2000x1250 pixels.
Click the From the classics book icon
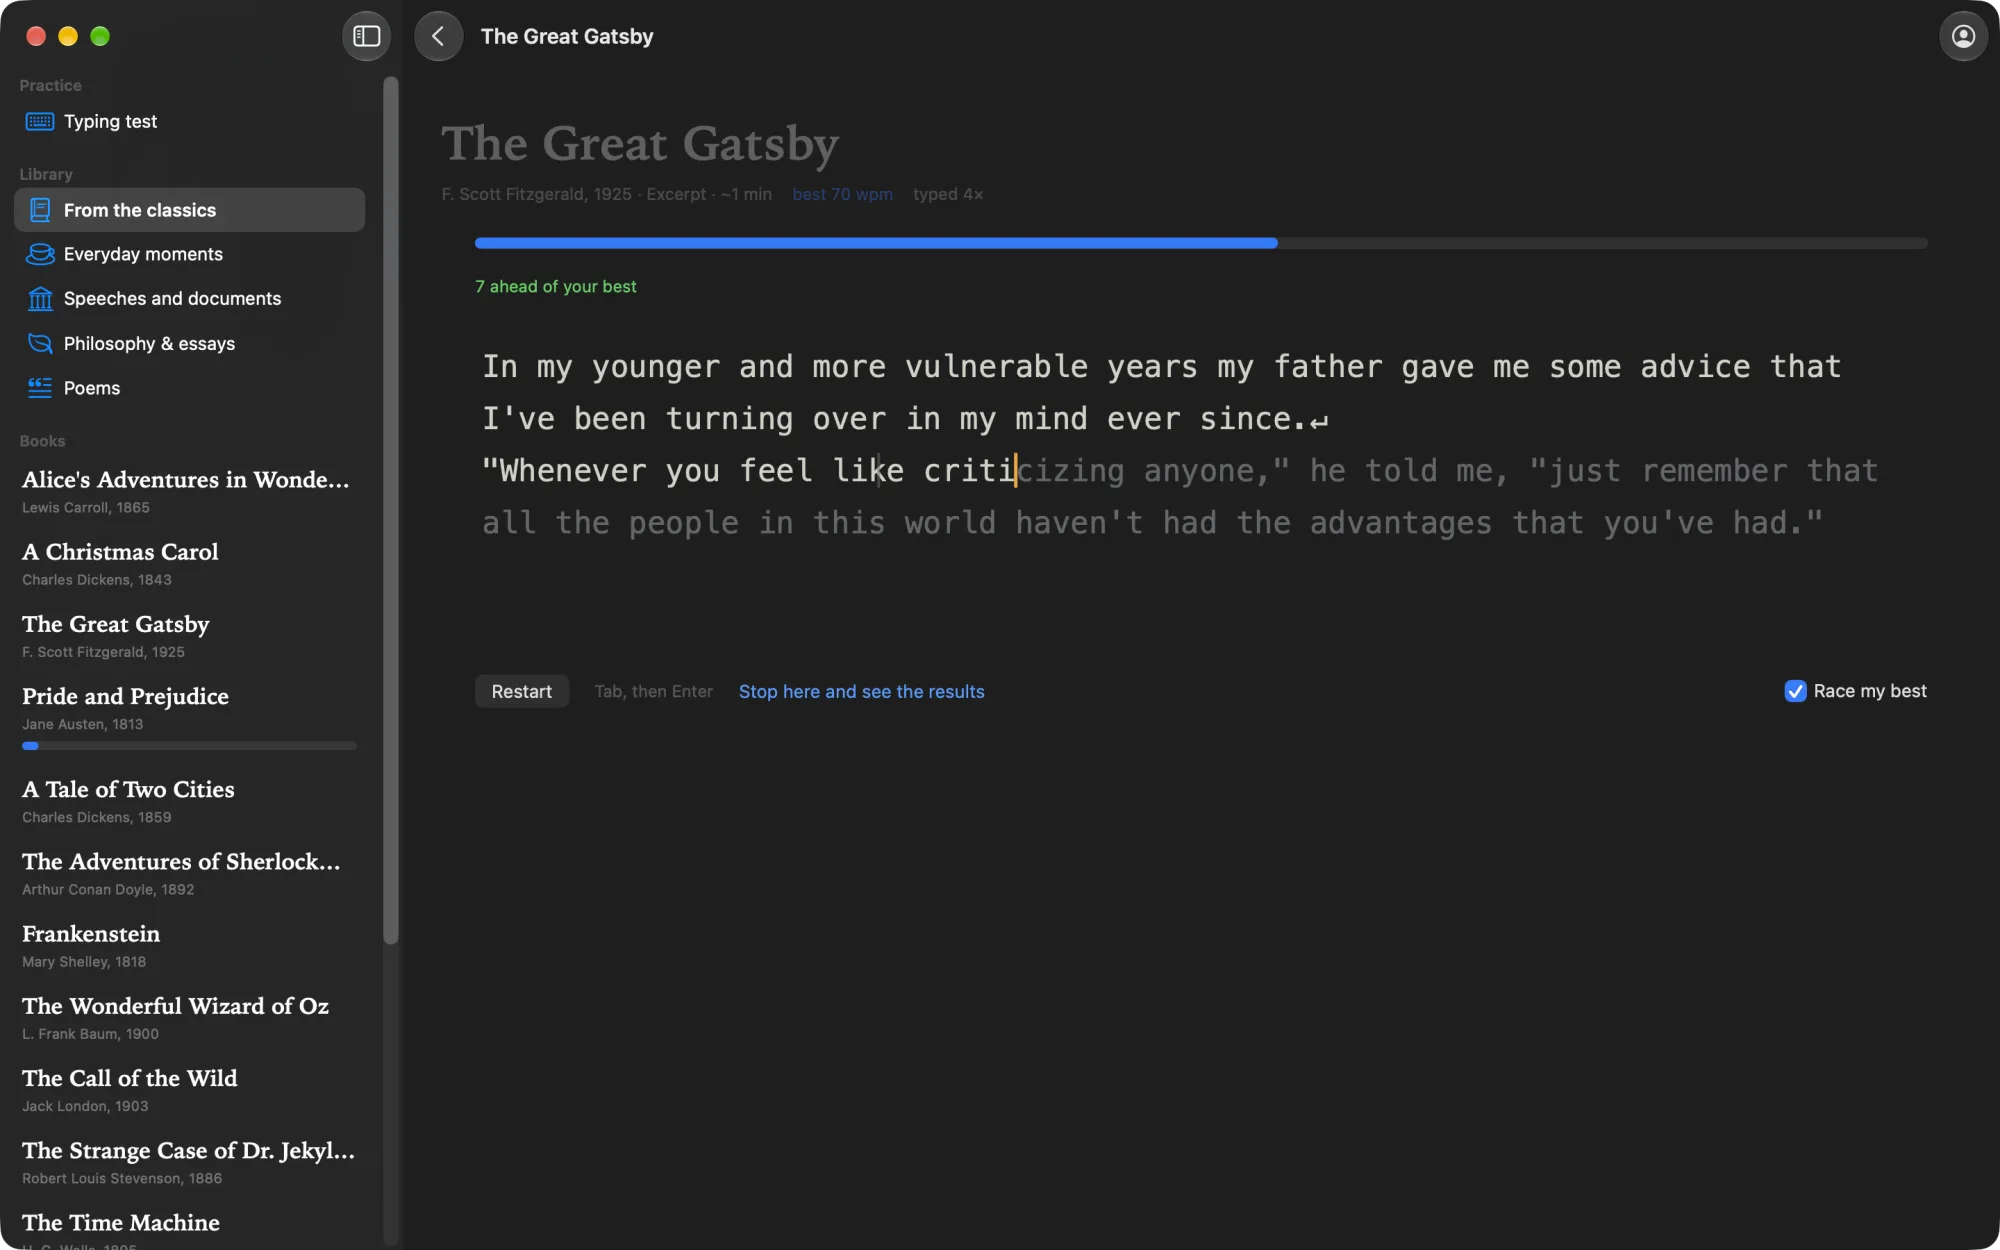coord(40,210)
